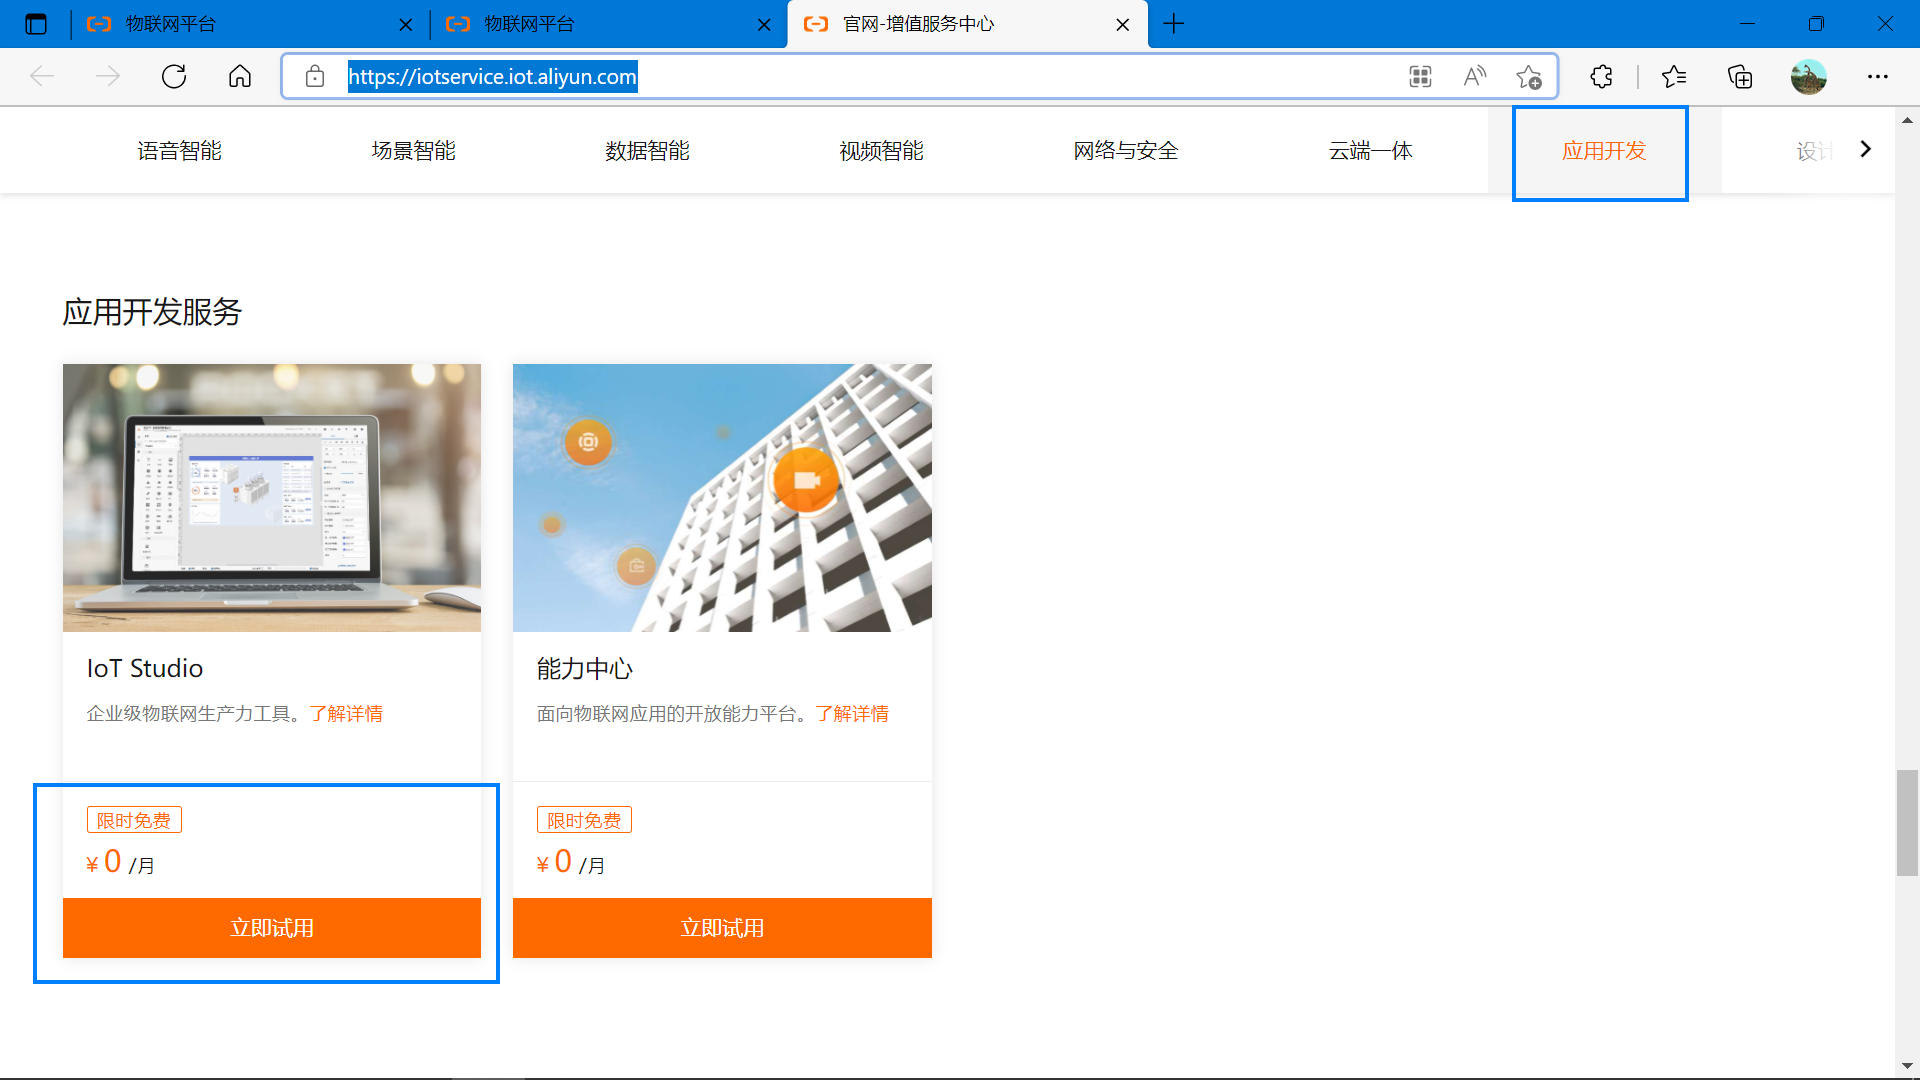Open the QR code generator icon
The image size is (1920, 1080).
coord(1420,76)
